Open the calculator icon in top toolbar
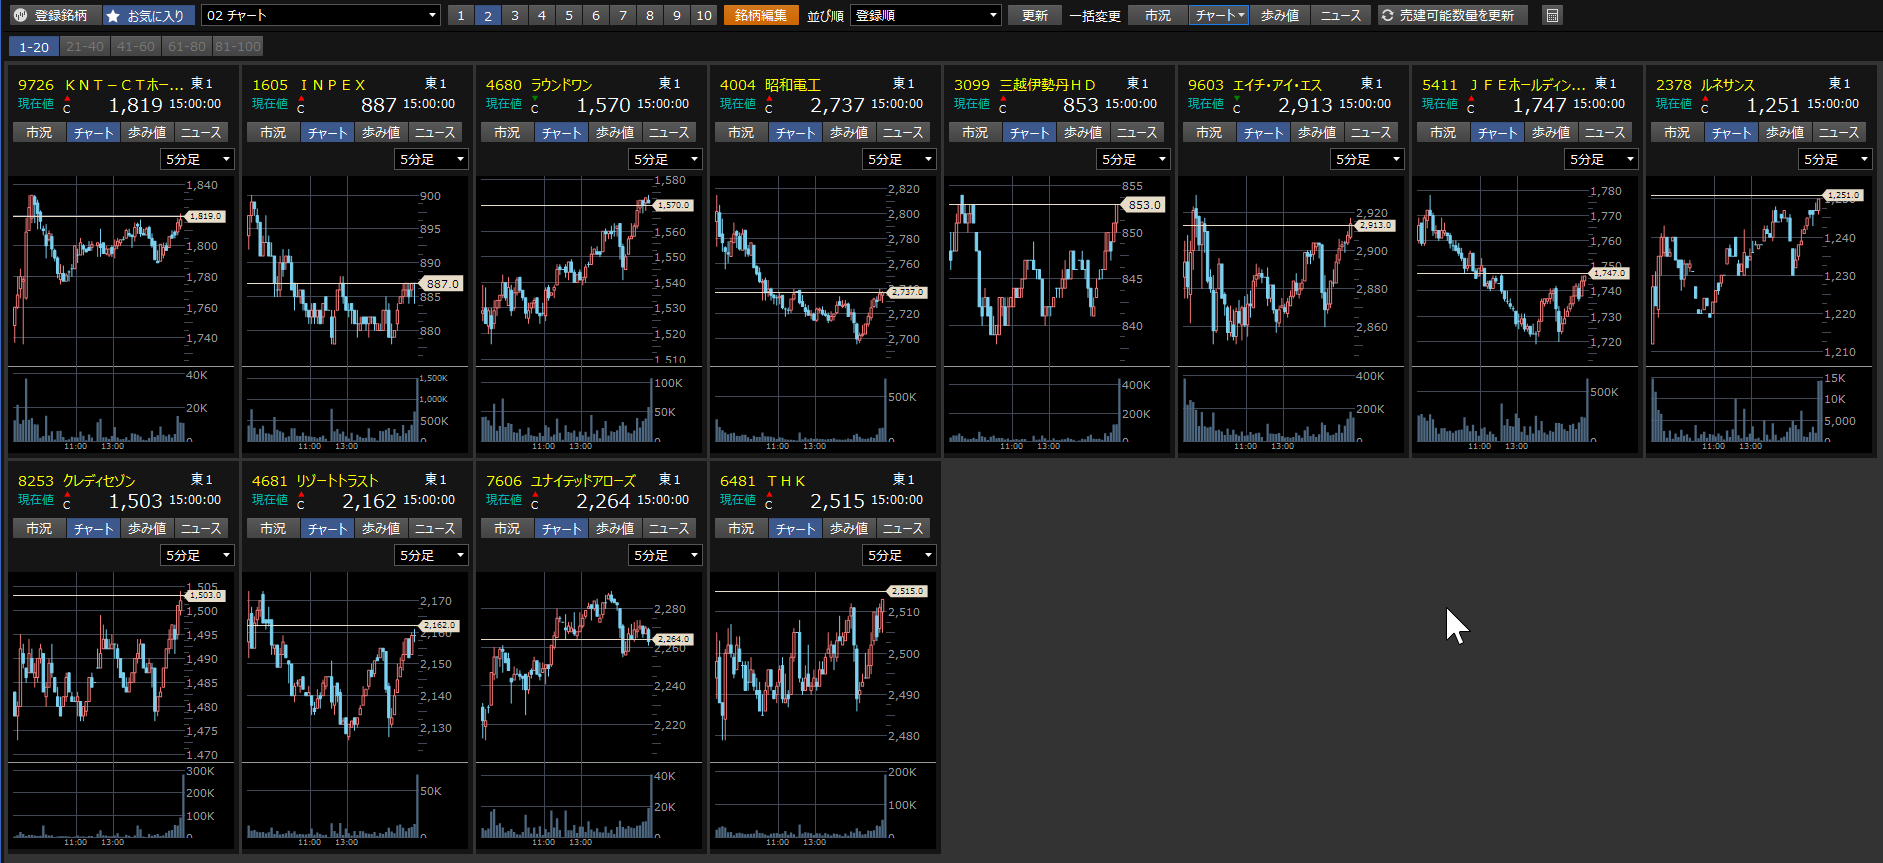Viewport: 1883px width, 863px height. coord(1552,15)
